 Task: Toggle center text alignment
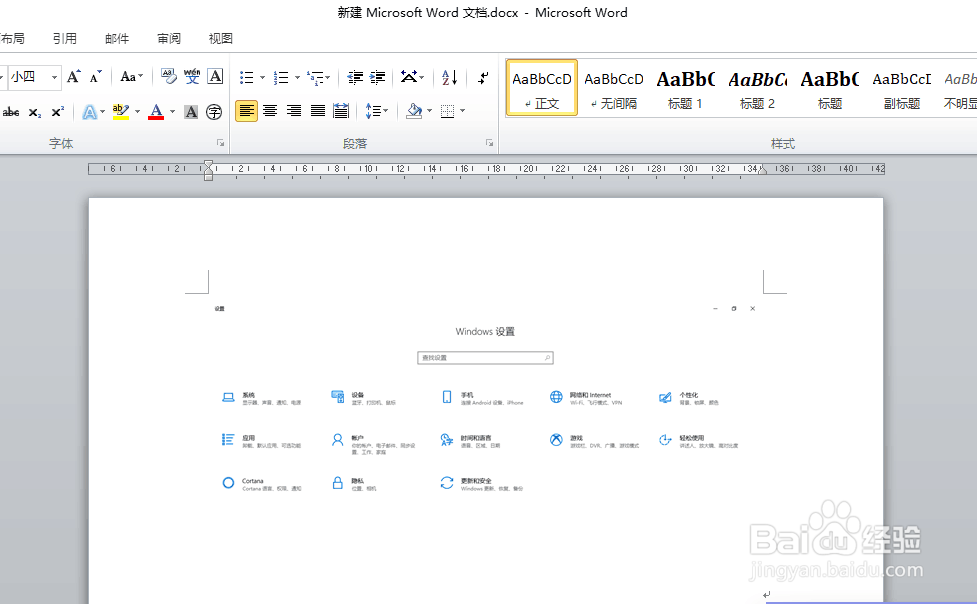pyautogui.click(x=270, y=111)
